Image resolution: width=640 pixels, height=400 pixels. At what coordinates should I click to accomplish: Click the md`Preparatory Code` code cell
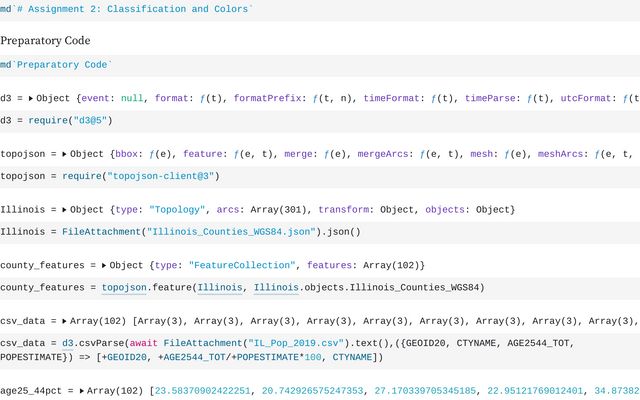coord(320,65)
